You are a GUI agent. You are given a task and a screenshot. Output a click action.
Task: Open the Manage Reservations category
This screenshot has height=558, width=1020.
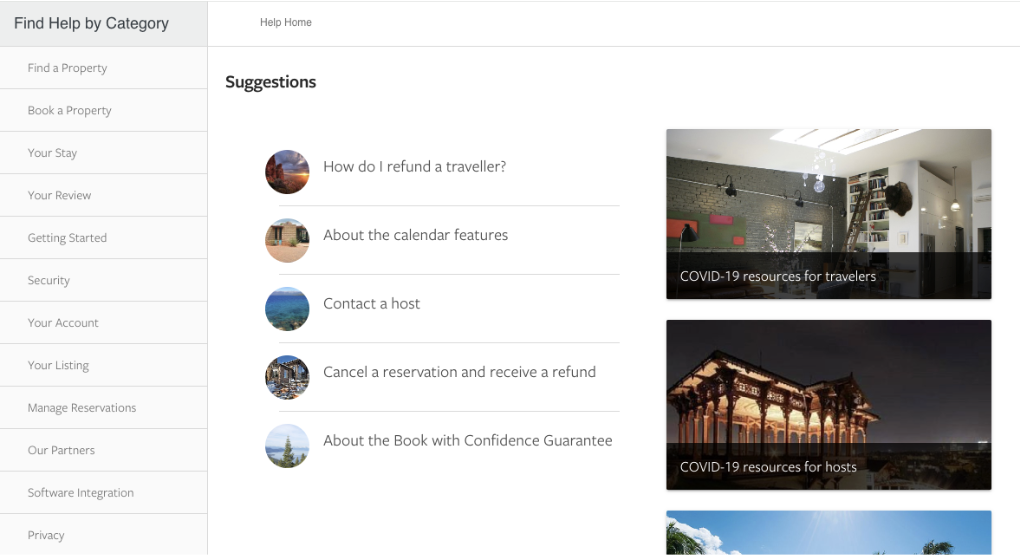[x=82, y=408]
